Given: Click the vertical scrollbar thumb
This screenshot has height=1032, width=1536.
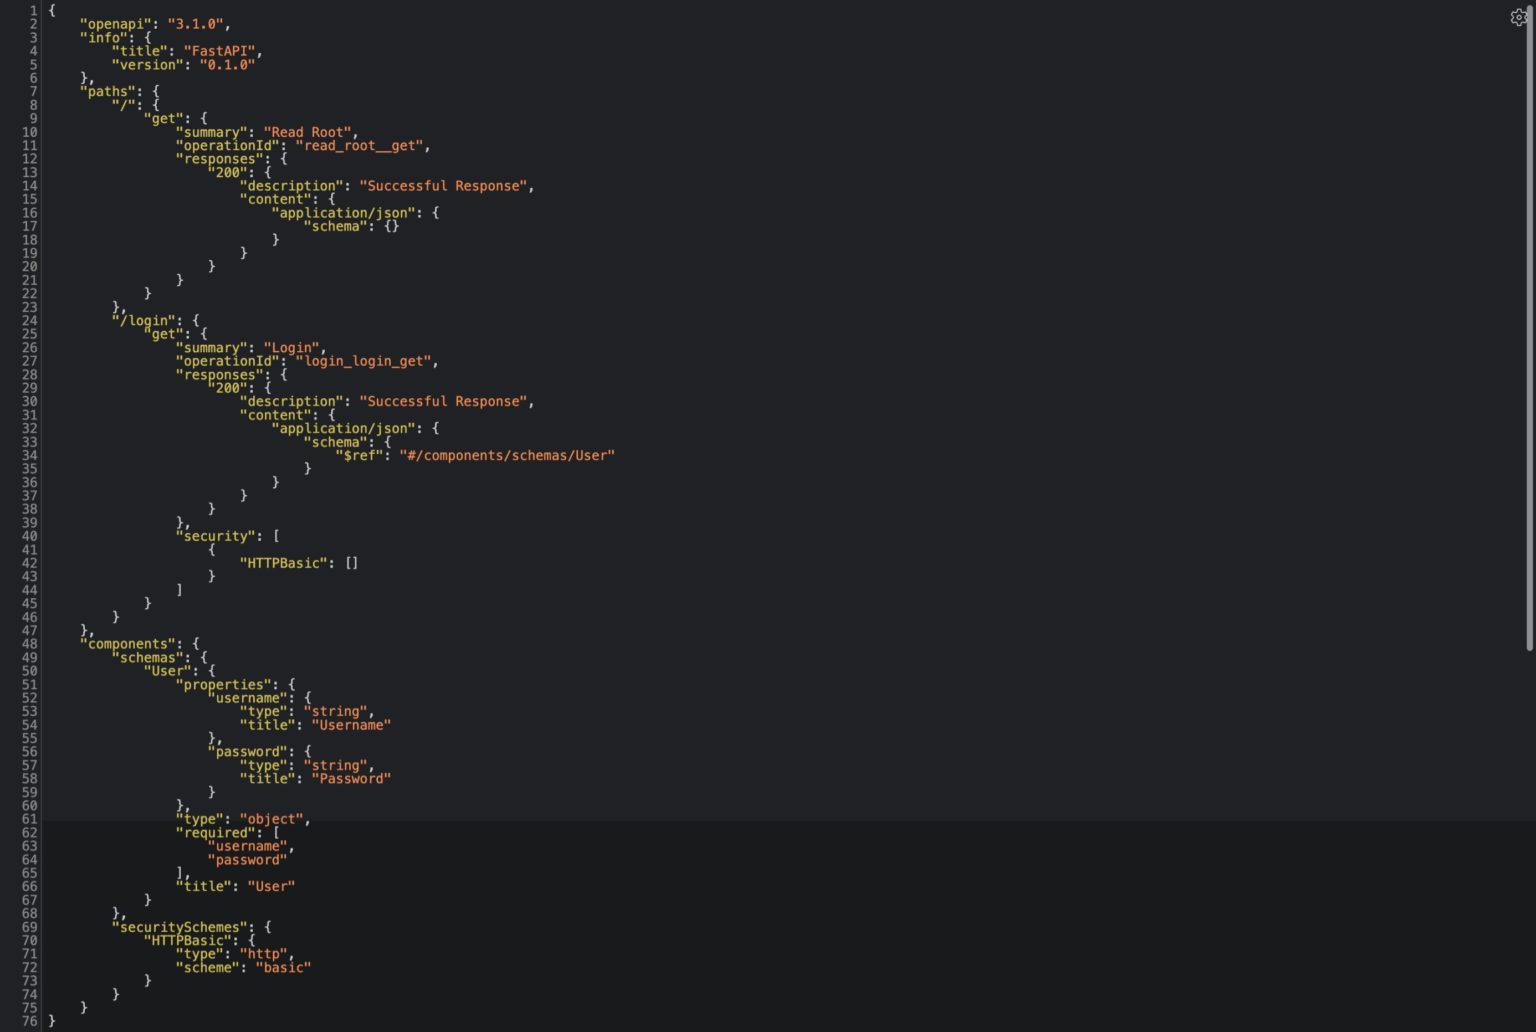Looking at the screenshot, I should coord(1530,330).
